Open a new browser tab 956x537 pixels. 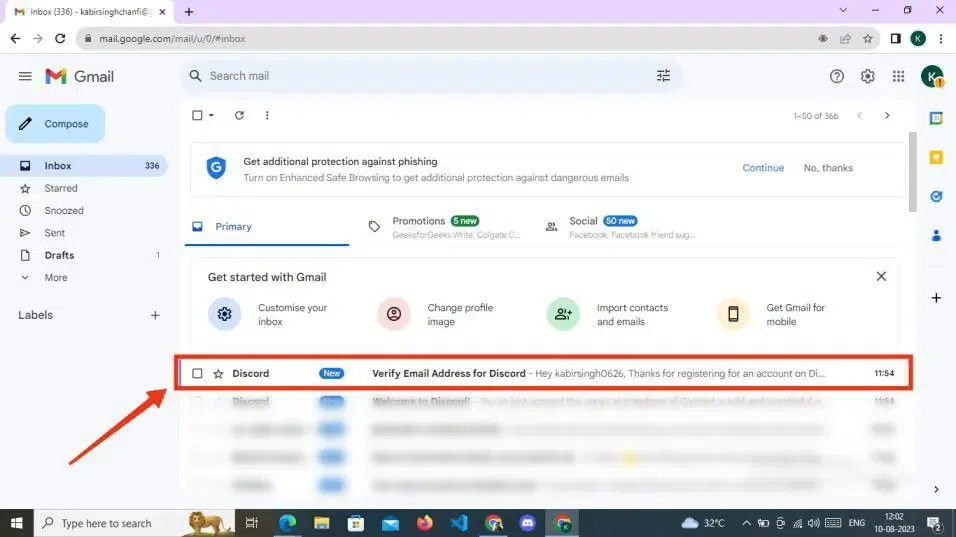point(189,12)
